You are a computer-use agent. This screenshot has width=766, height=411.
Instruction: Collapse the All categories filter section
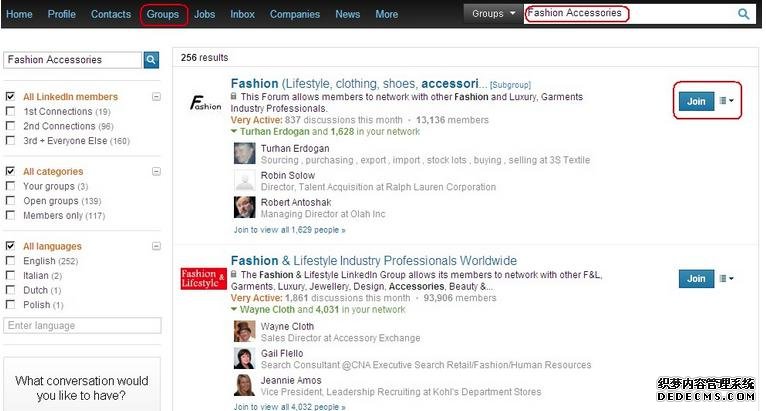(156, 171)
